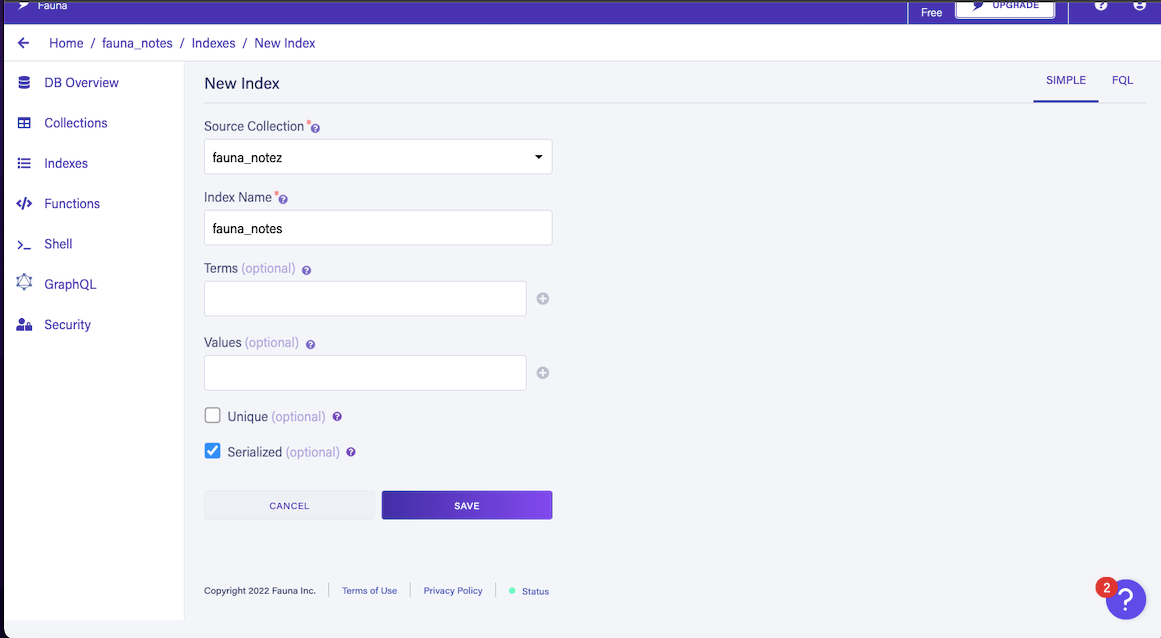Click the Index Name input field
This screenshot has width=1161, height=638.
click(x=378, y=228)
